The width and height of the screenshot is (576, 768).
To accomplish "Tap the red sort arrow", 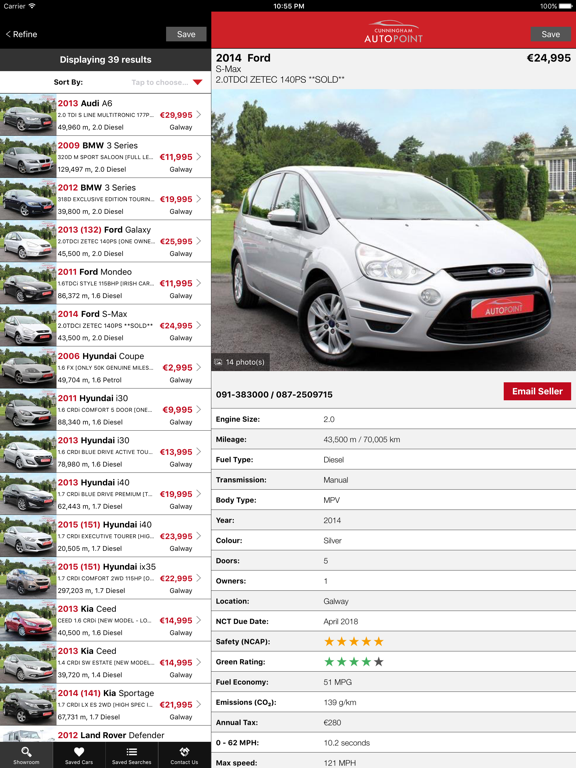I will click(197, 82).
